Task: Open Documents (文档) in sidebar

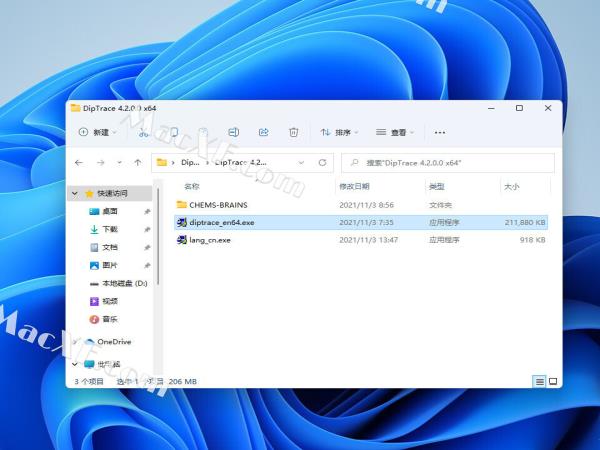Action: [x=110, y=247]
